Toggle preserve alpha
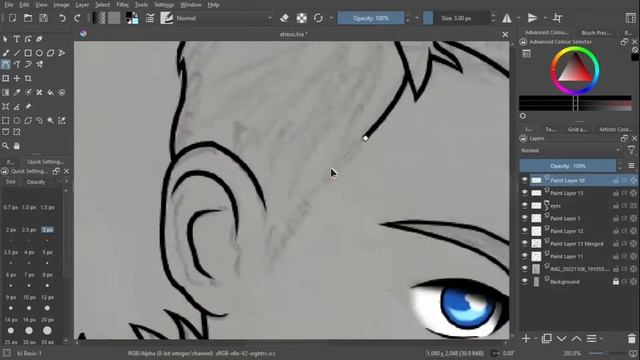This screenshot has width=640, height=360. [x=302, y=18]
